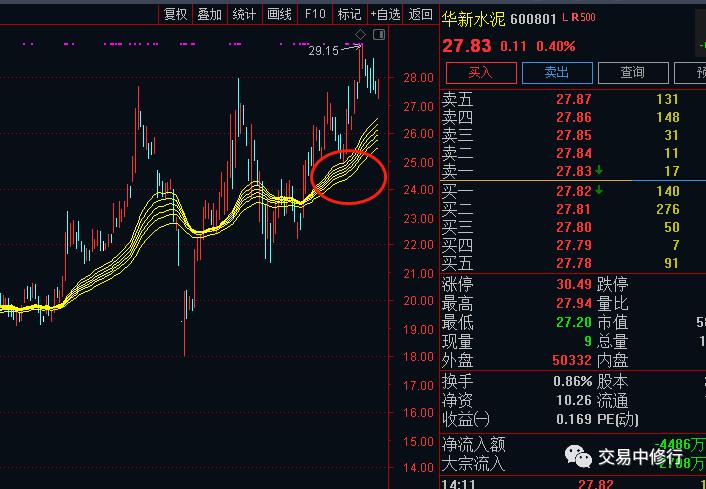Click the 29.15 high price label on the chart
Image resolution: width=706 pixels, height=489 pixels.
pyautogui.click(x=323, y=50)
